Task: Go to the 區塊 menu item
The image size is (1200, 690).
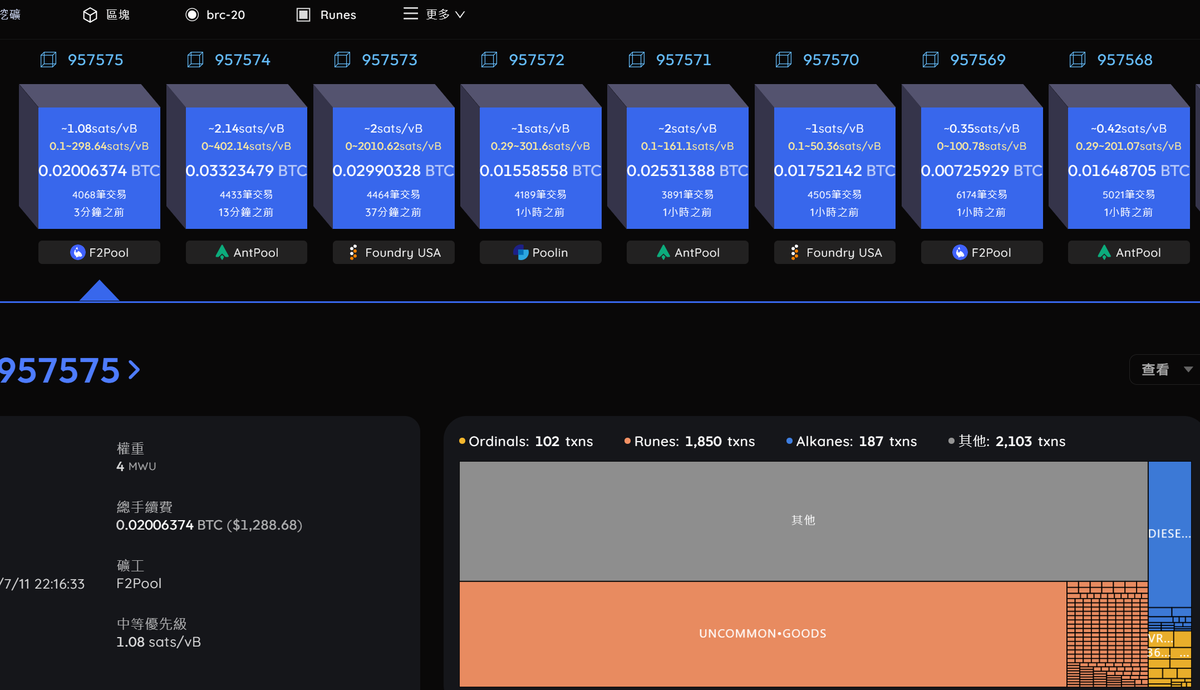Action: click(117, 15)
